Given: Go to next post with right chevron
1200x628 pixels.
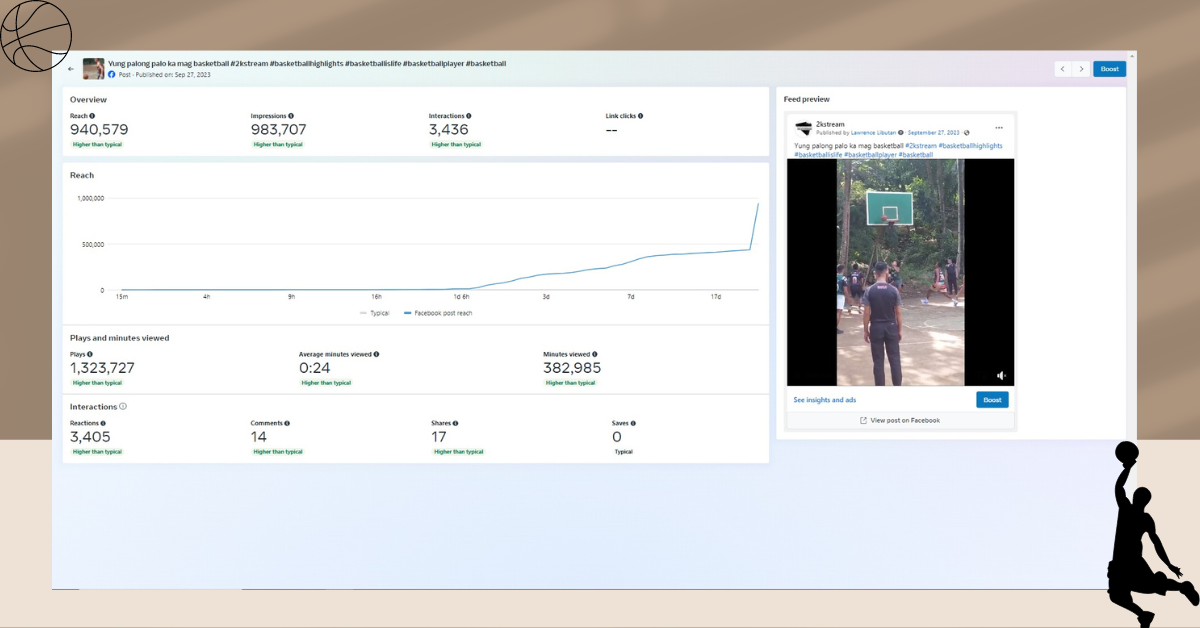Looking at the screenshot, I should click(1081, 69).
